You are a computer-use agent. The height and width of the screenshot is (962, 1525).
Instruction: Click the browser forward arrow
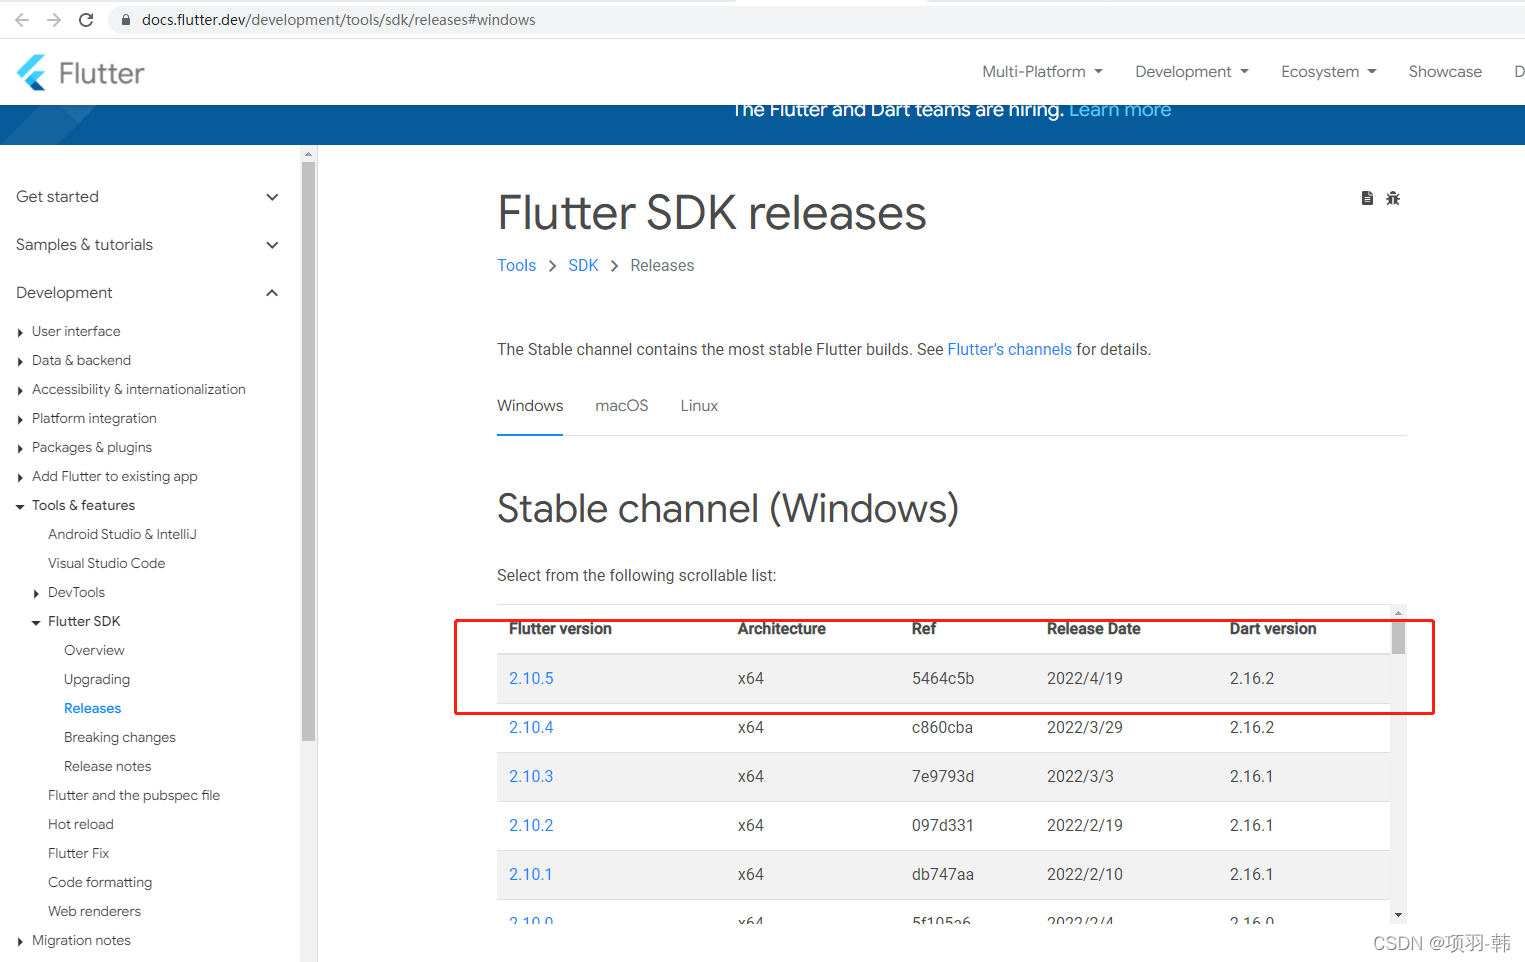(52, 19)
